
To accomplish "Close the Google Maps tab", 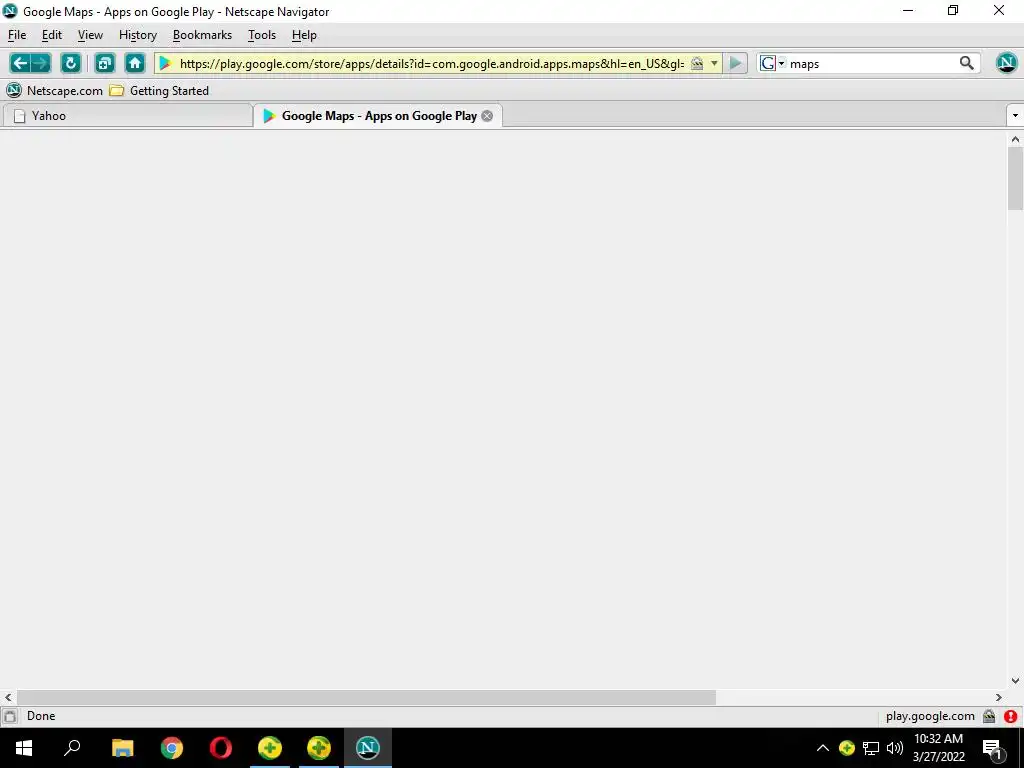I will click(x=487, y=116).
